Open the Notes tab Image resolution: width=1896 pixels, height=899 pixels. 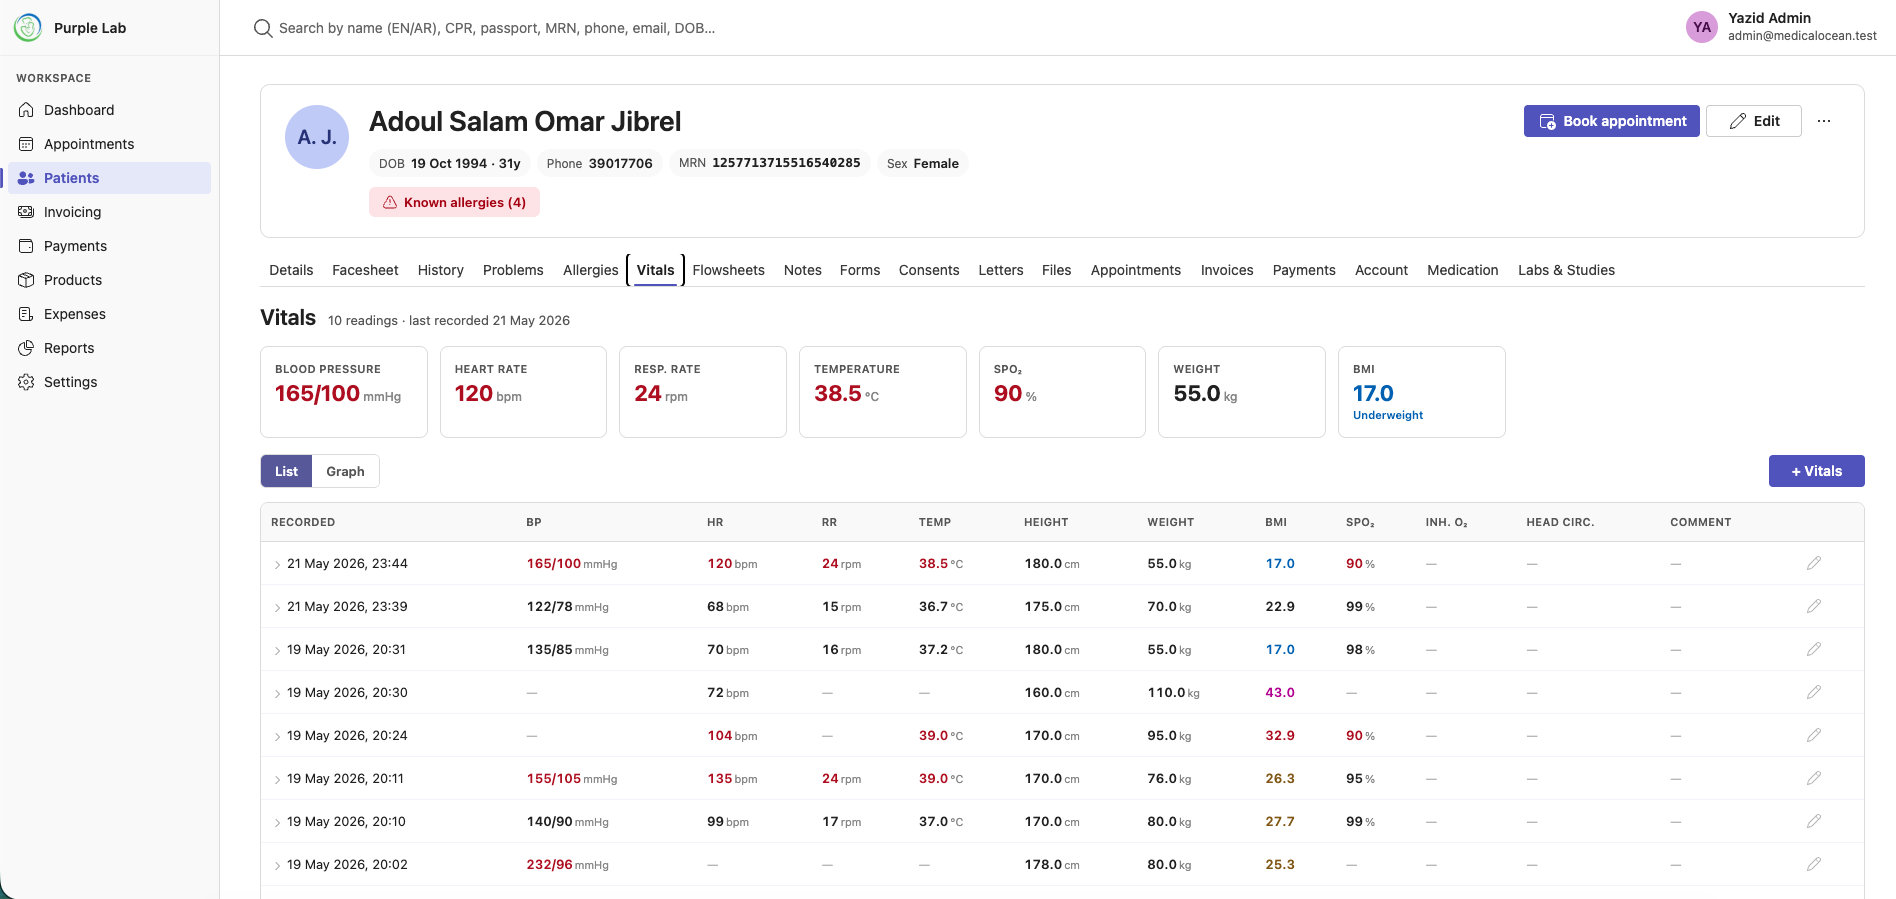pyautogui.click(x=803, y=270)
